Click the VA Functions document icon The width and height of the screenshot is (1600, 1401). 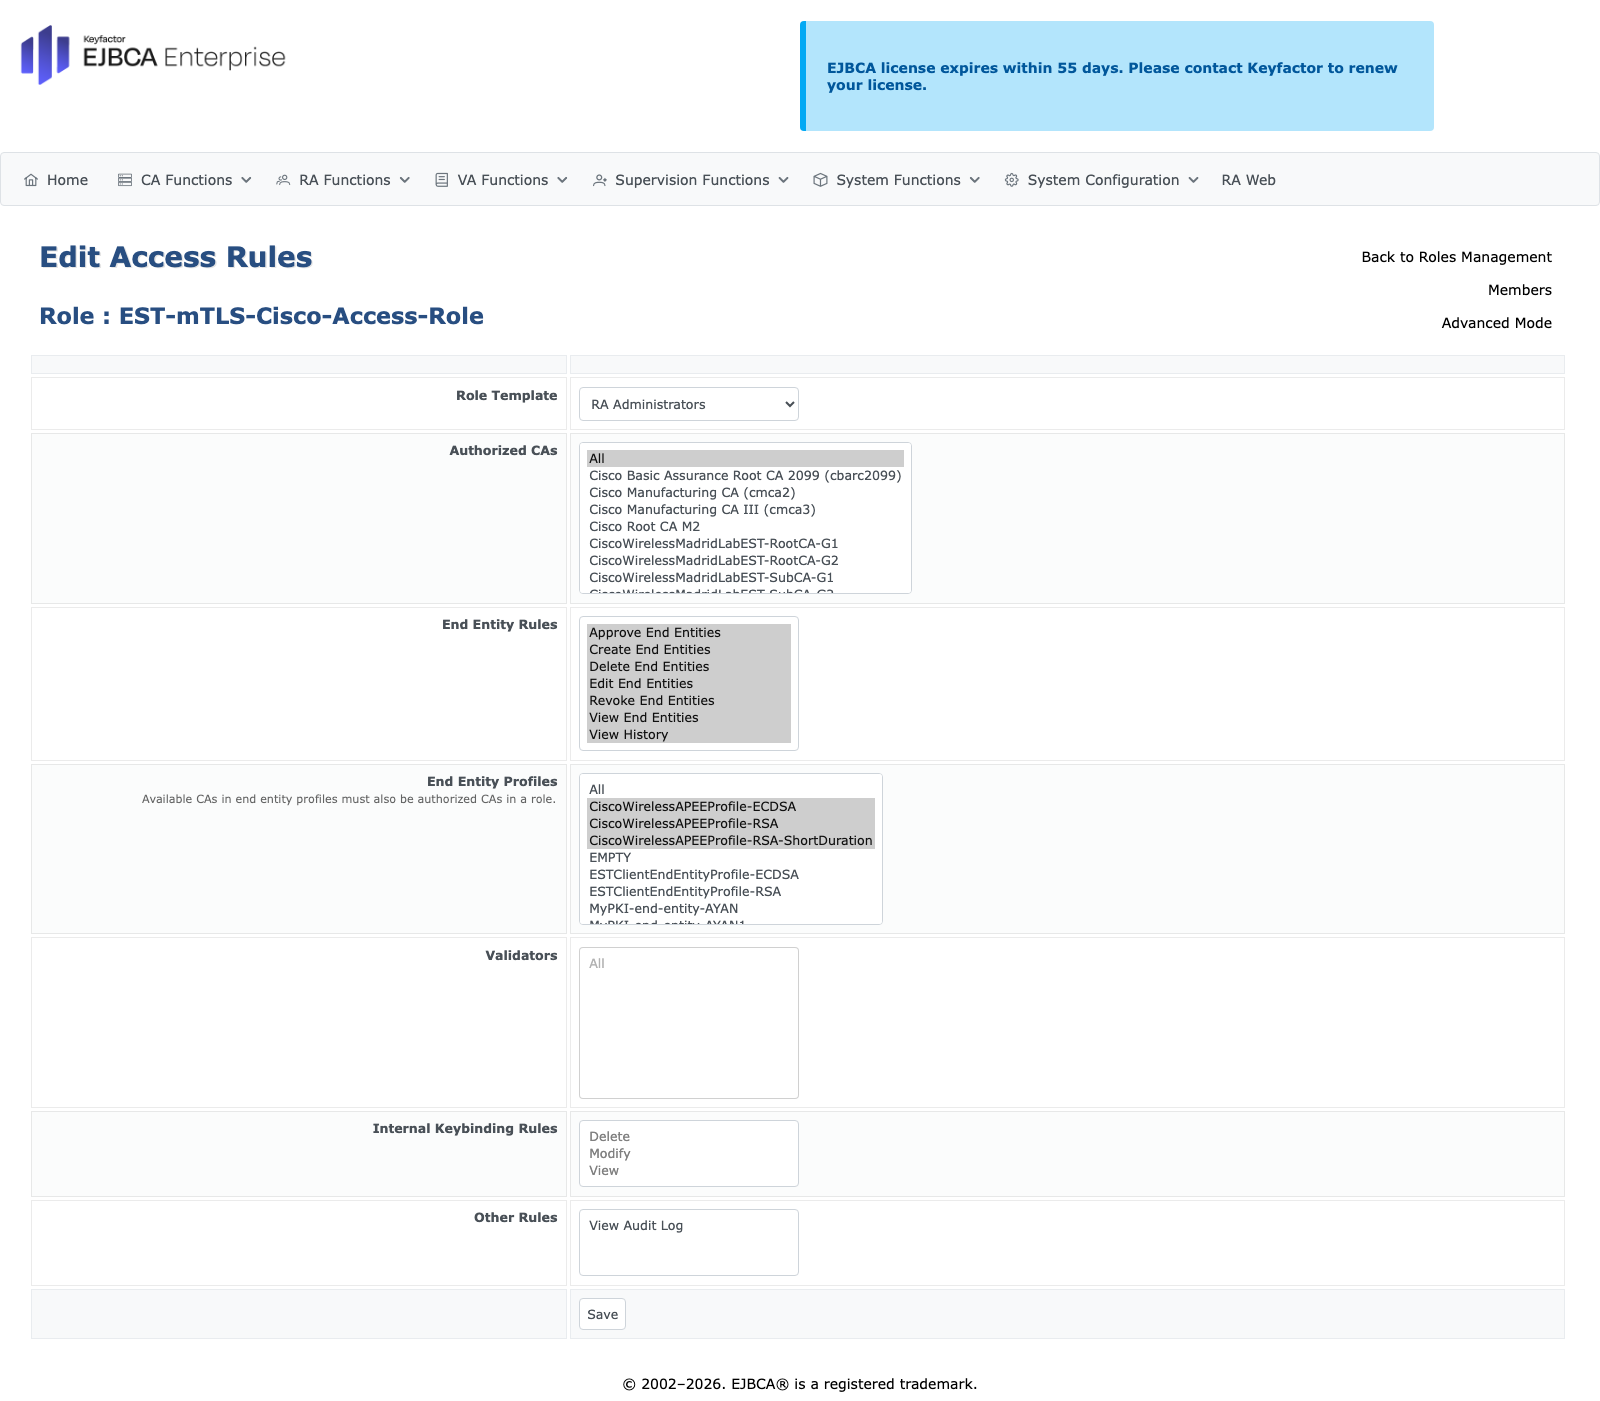pos(442,180)
